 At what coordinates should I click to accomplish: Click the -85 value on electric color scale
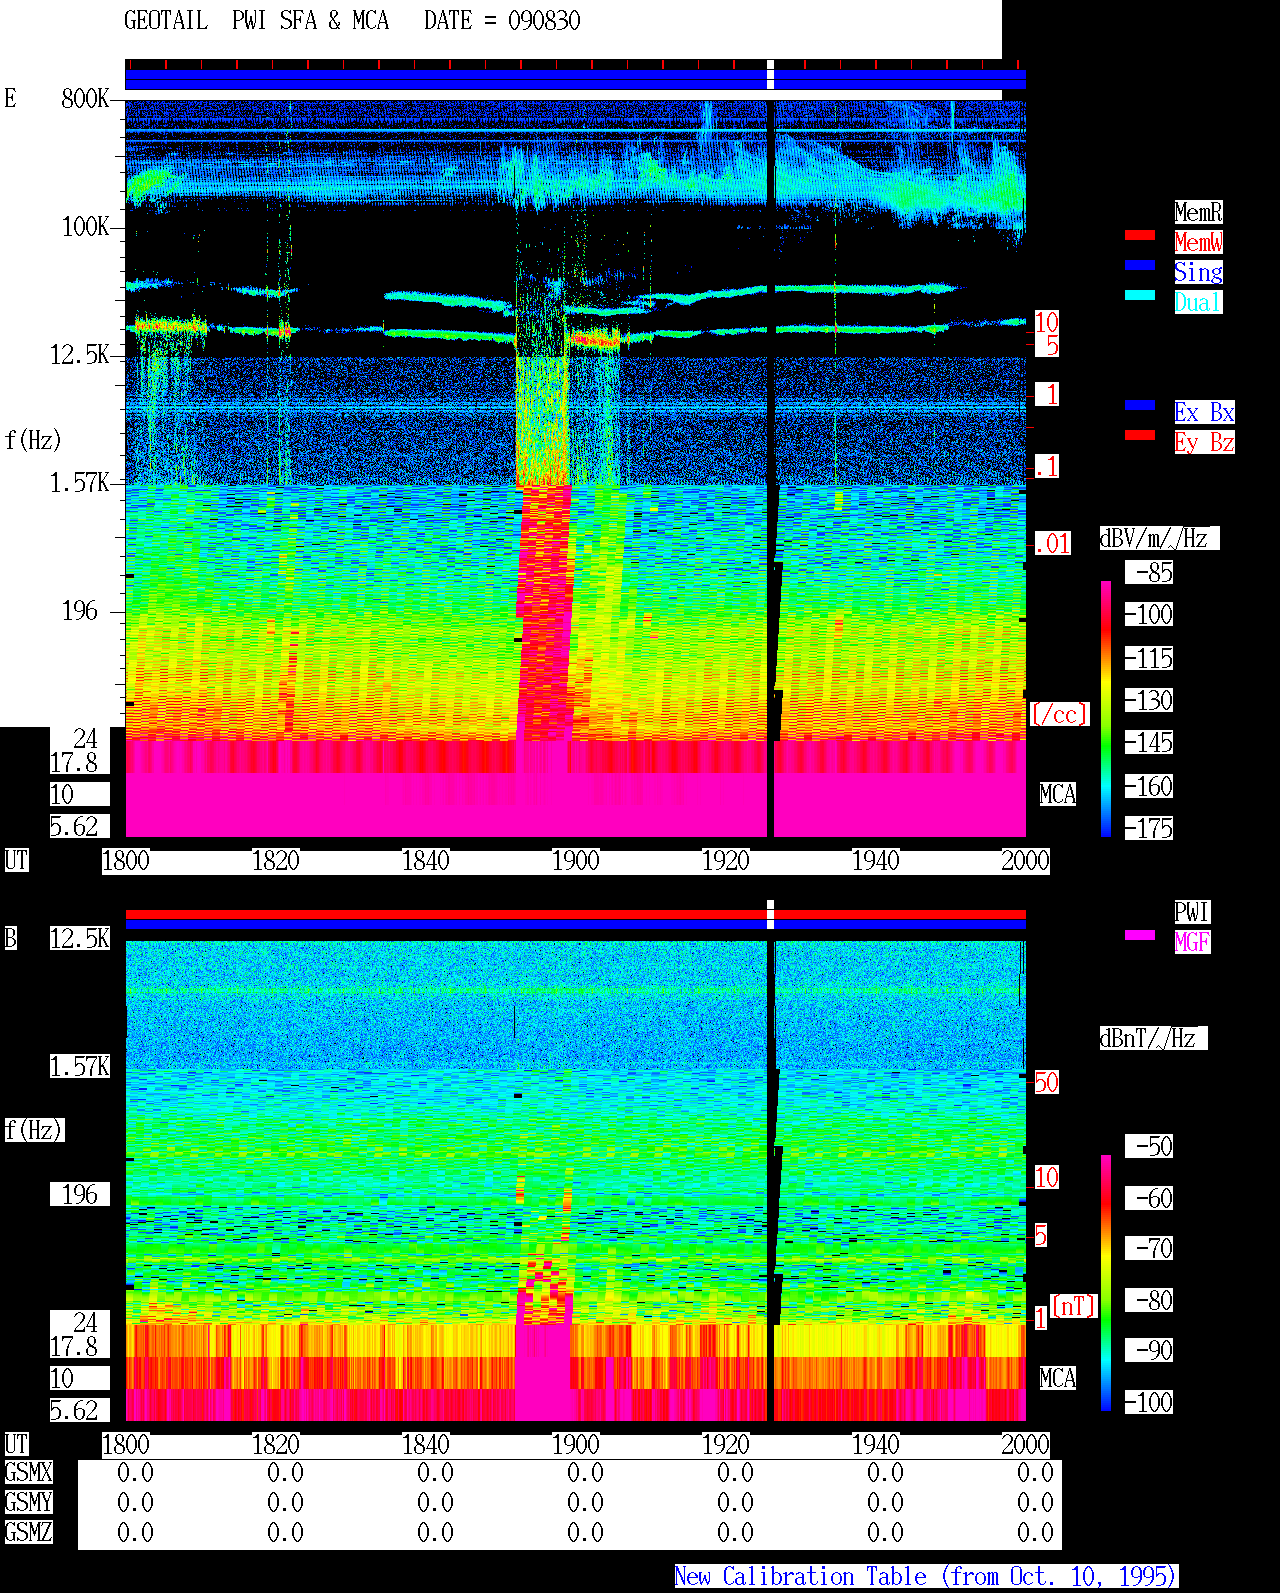coord(1150,573)
